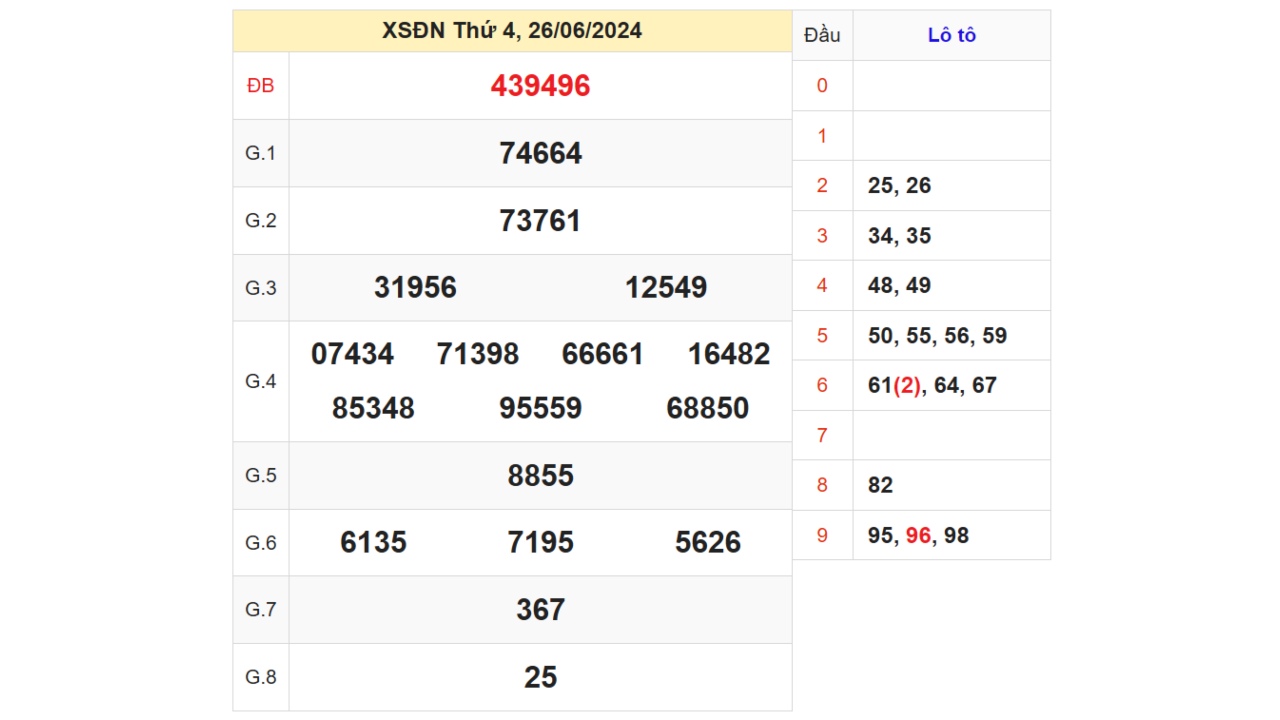Image resolution: width=1280 pixels, height=720 pixels.
Task: Select lô tô values 25, 26
Action: (899, 185)
